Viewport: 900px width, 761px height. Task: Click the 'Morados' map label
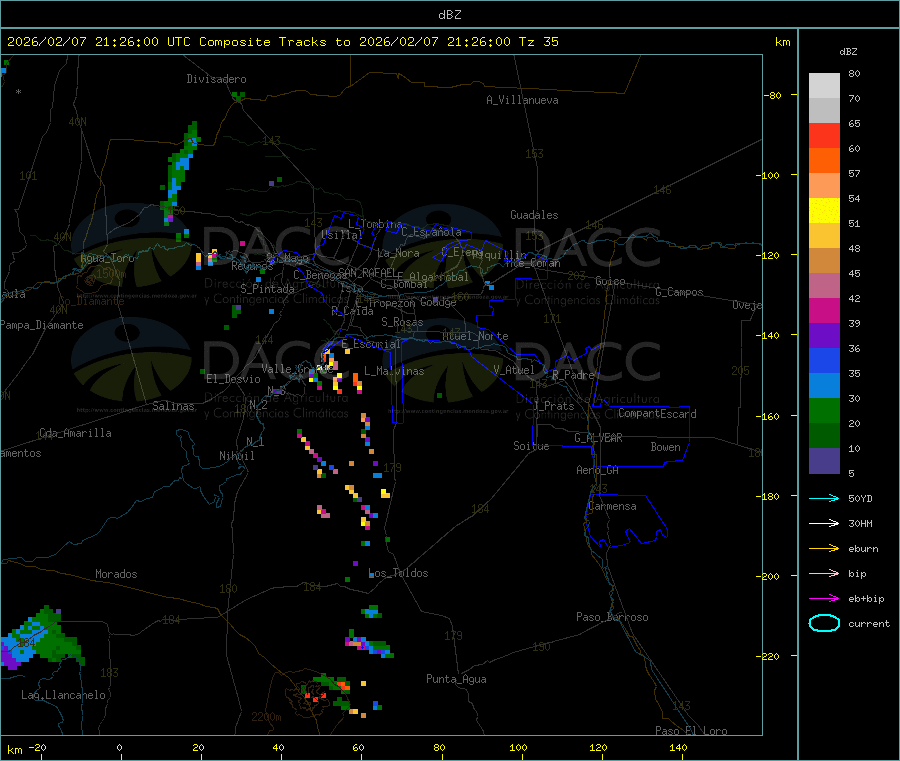click(x=116, y=574)
